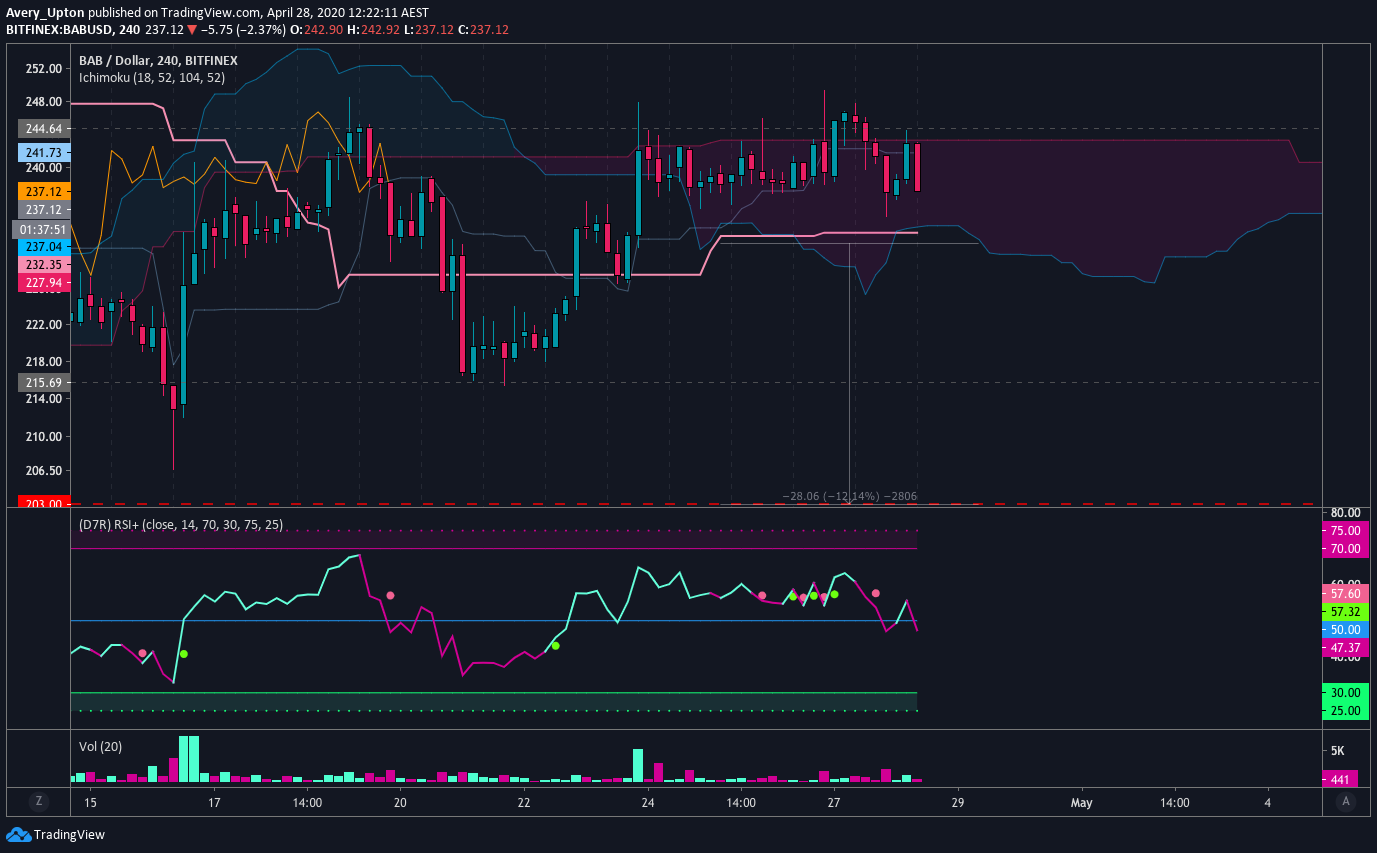
Task: Click the blue 237.04 price label
Action: (44, 247)
